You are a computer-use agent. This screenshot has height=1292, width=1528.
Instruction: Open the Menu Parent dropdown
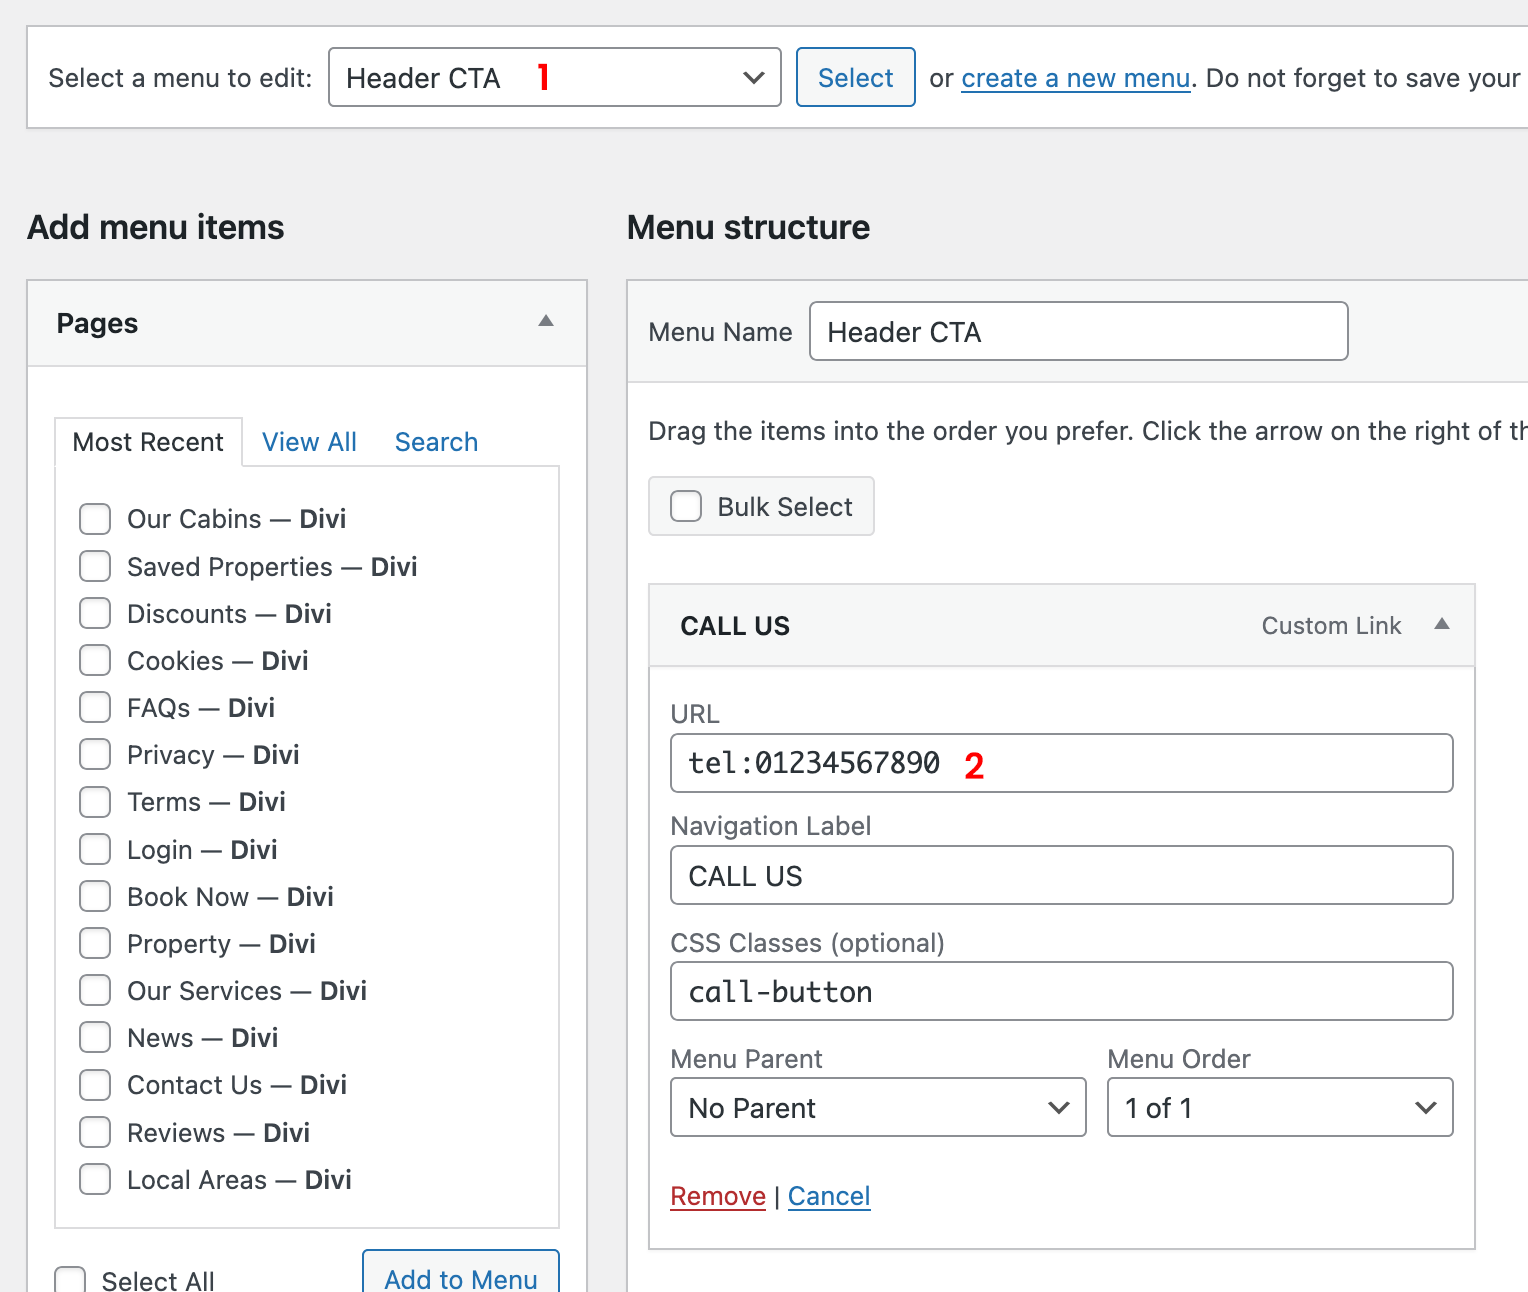point(877,1107)
